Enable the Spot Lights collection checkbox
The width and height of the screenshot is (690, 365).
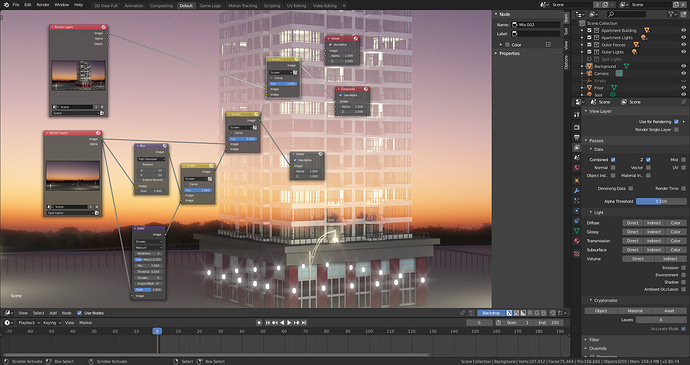pyautogui.click(x=589, y=59)
